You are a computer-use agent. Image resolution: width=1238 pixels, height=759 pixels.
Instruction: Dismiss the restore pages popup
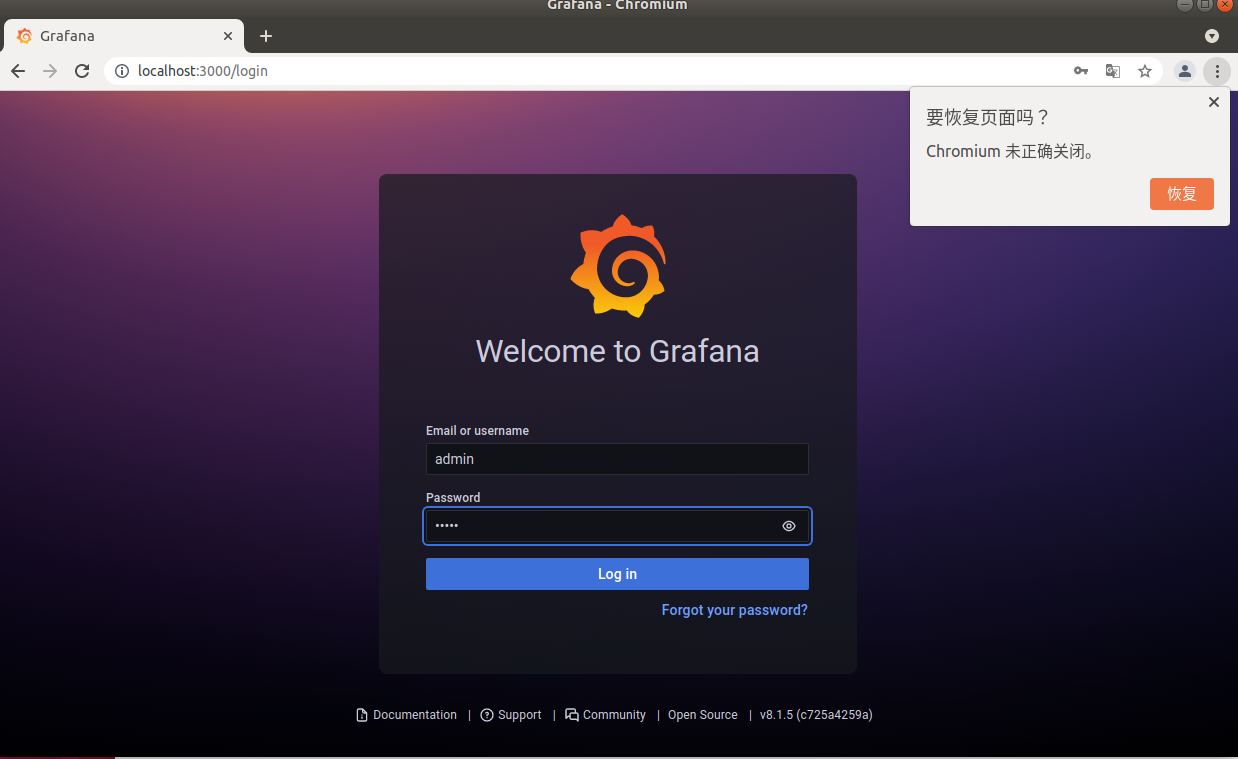(x=1214, y=102)
